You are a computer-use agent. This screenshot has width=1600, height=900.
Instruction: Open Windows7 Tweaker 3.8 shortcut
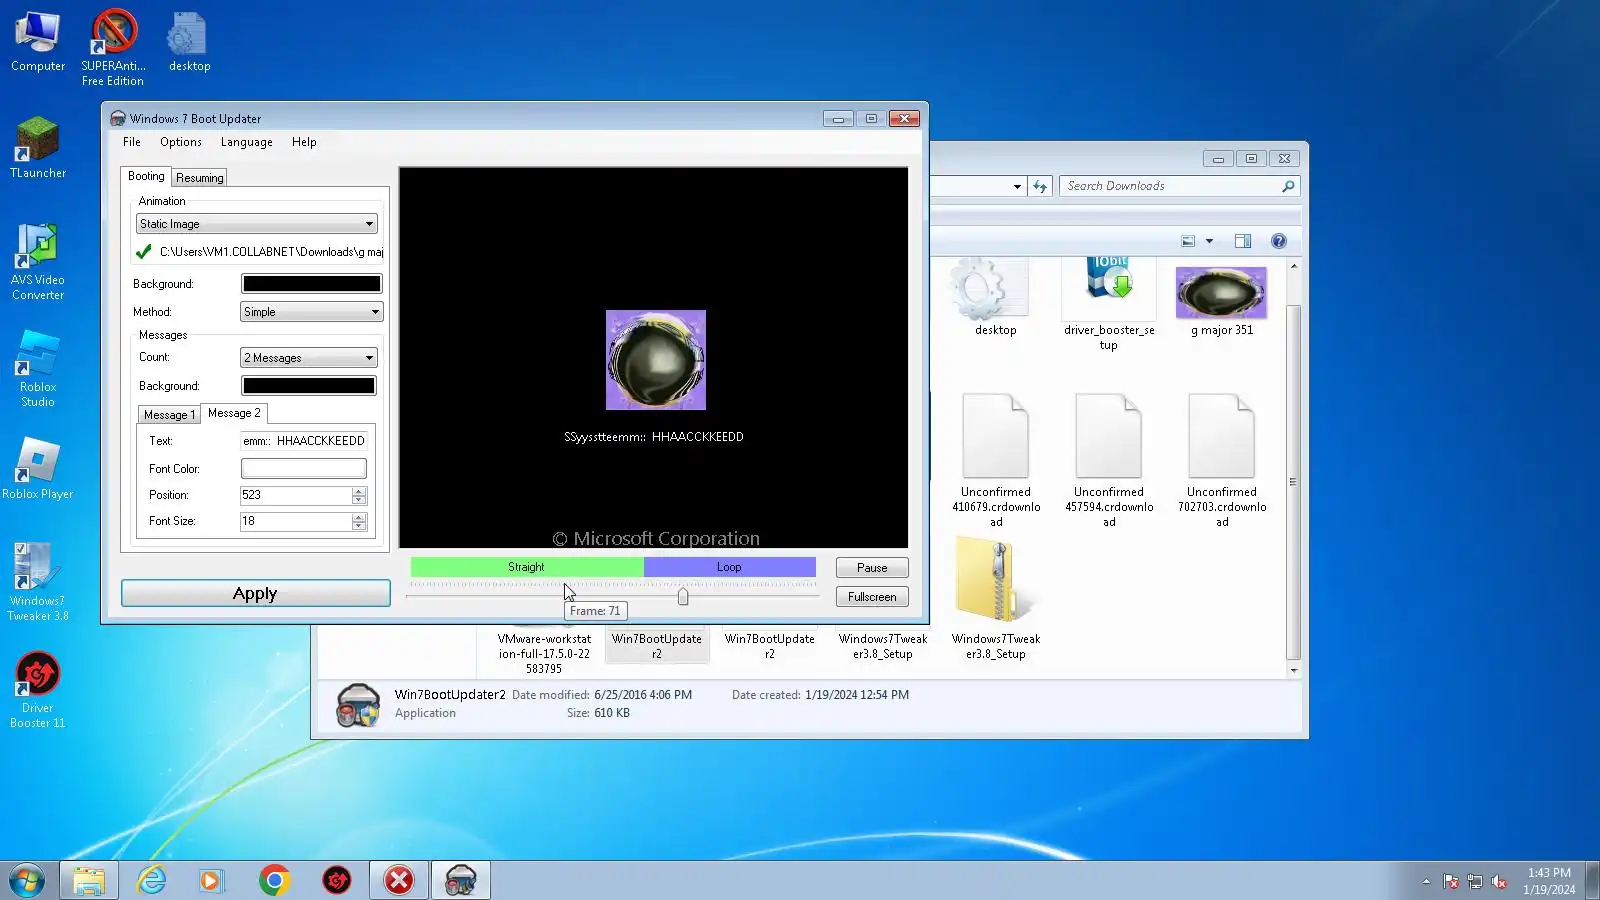(x=38, y=583)
